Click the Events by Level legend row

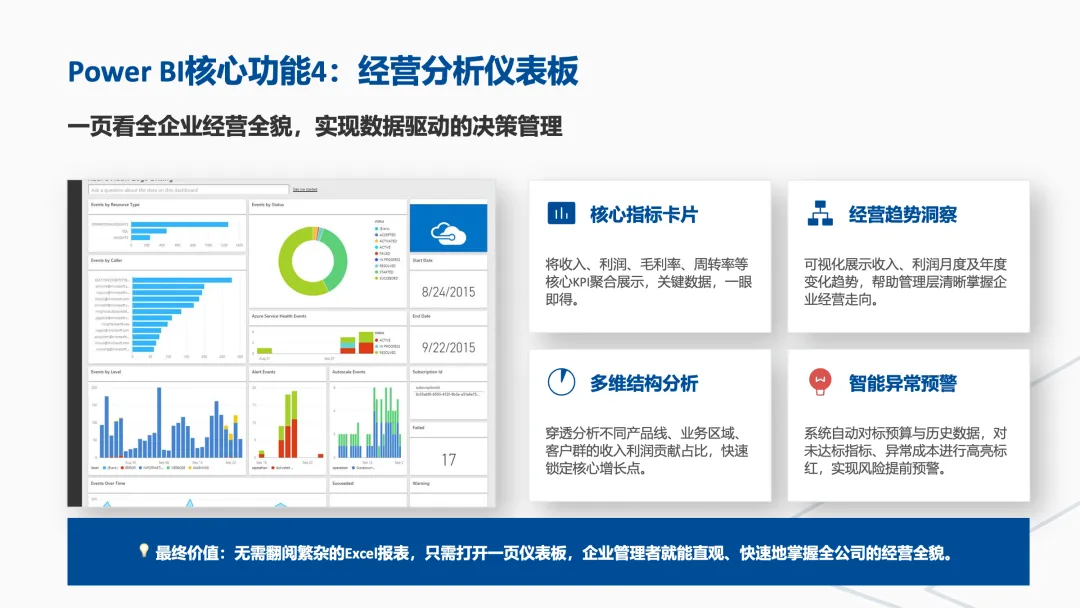click(x=150, y=468)
